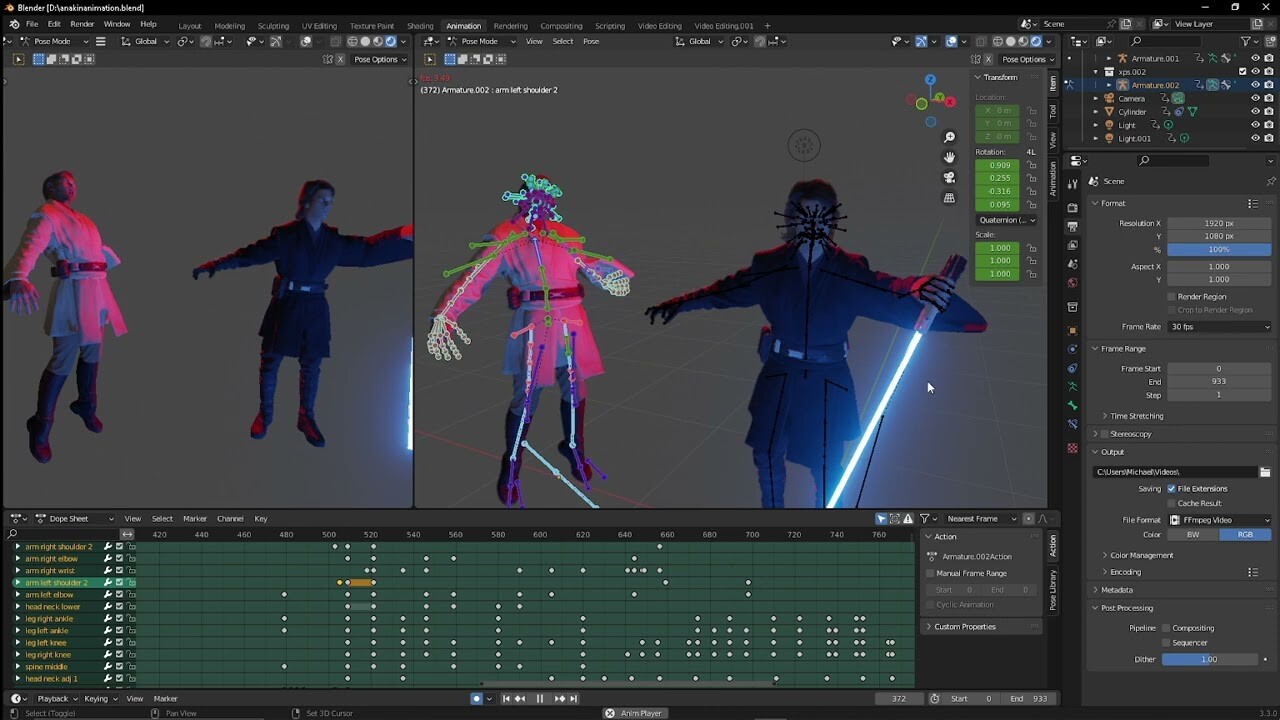Enable Manual Frame Range in Action panel
Viewport: 1280px width, 720px height.
[x=931, y=573]
